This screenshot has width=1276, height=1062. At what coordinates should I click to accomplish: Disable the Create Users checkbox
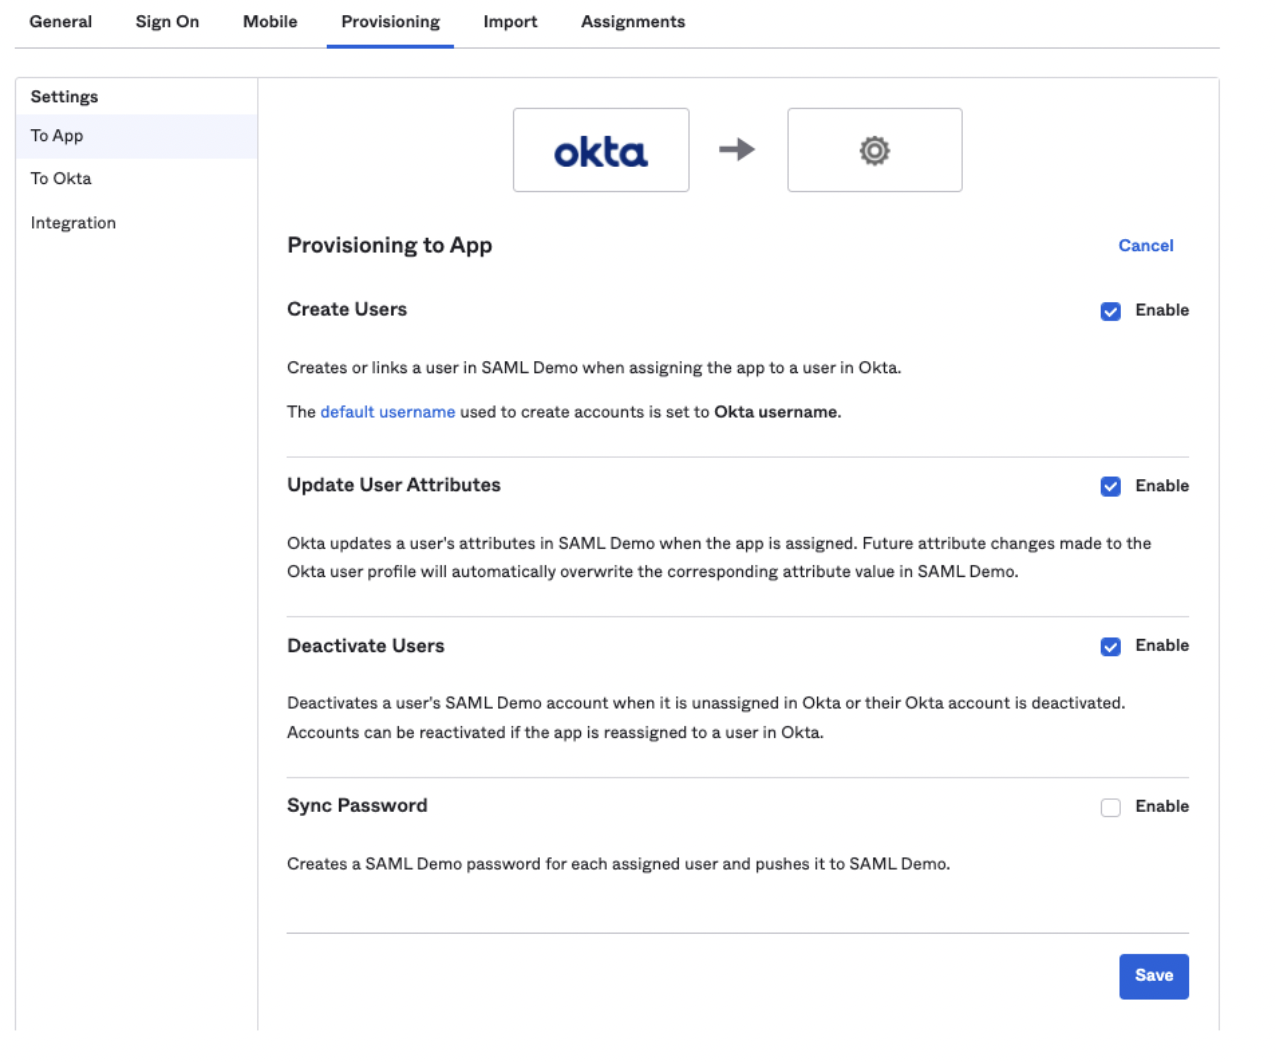coord(1110,311)
